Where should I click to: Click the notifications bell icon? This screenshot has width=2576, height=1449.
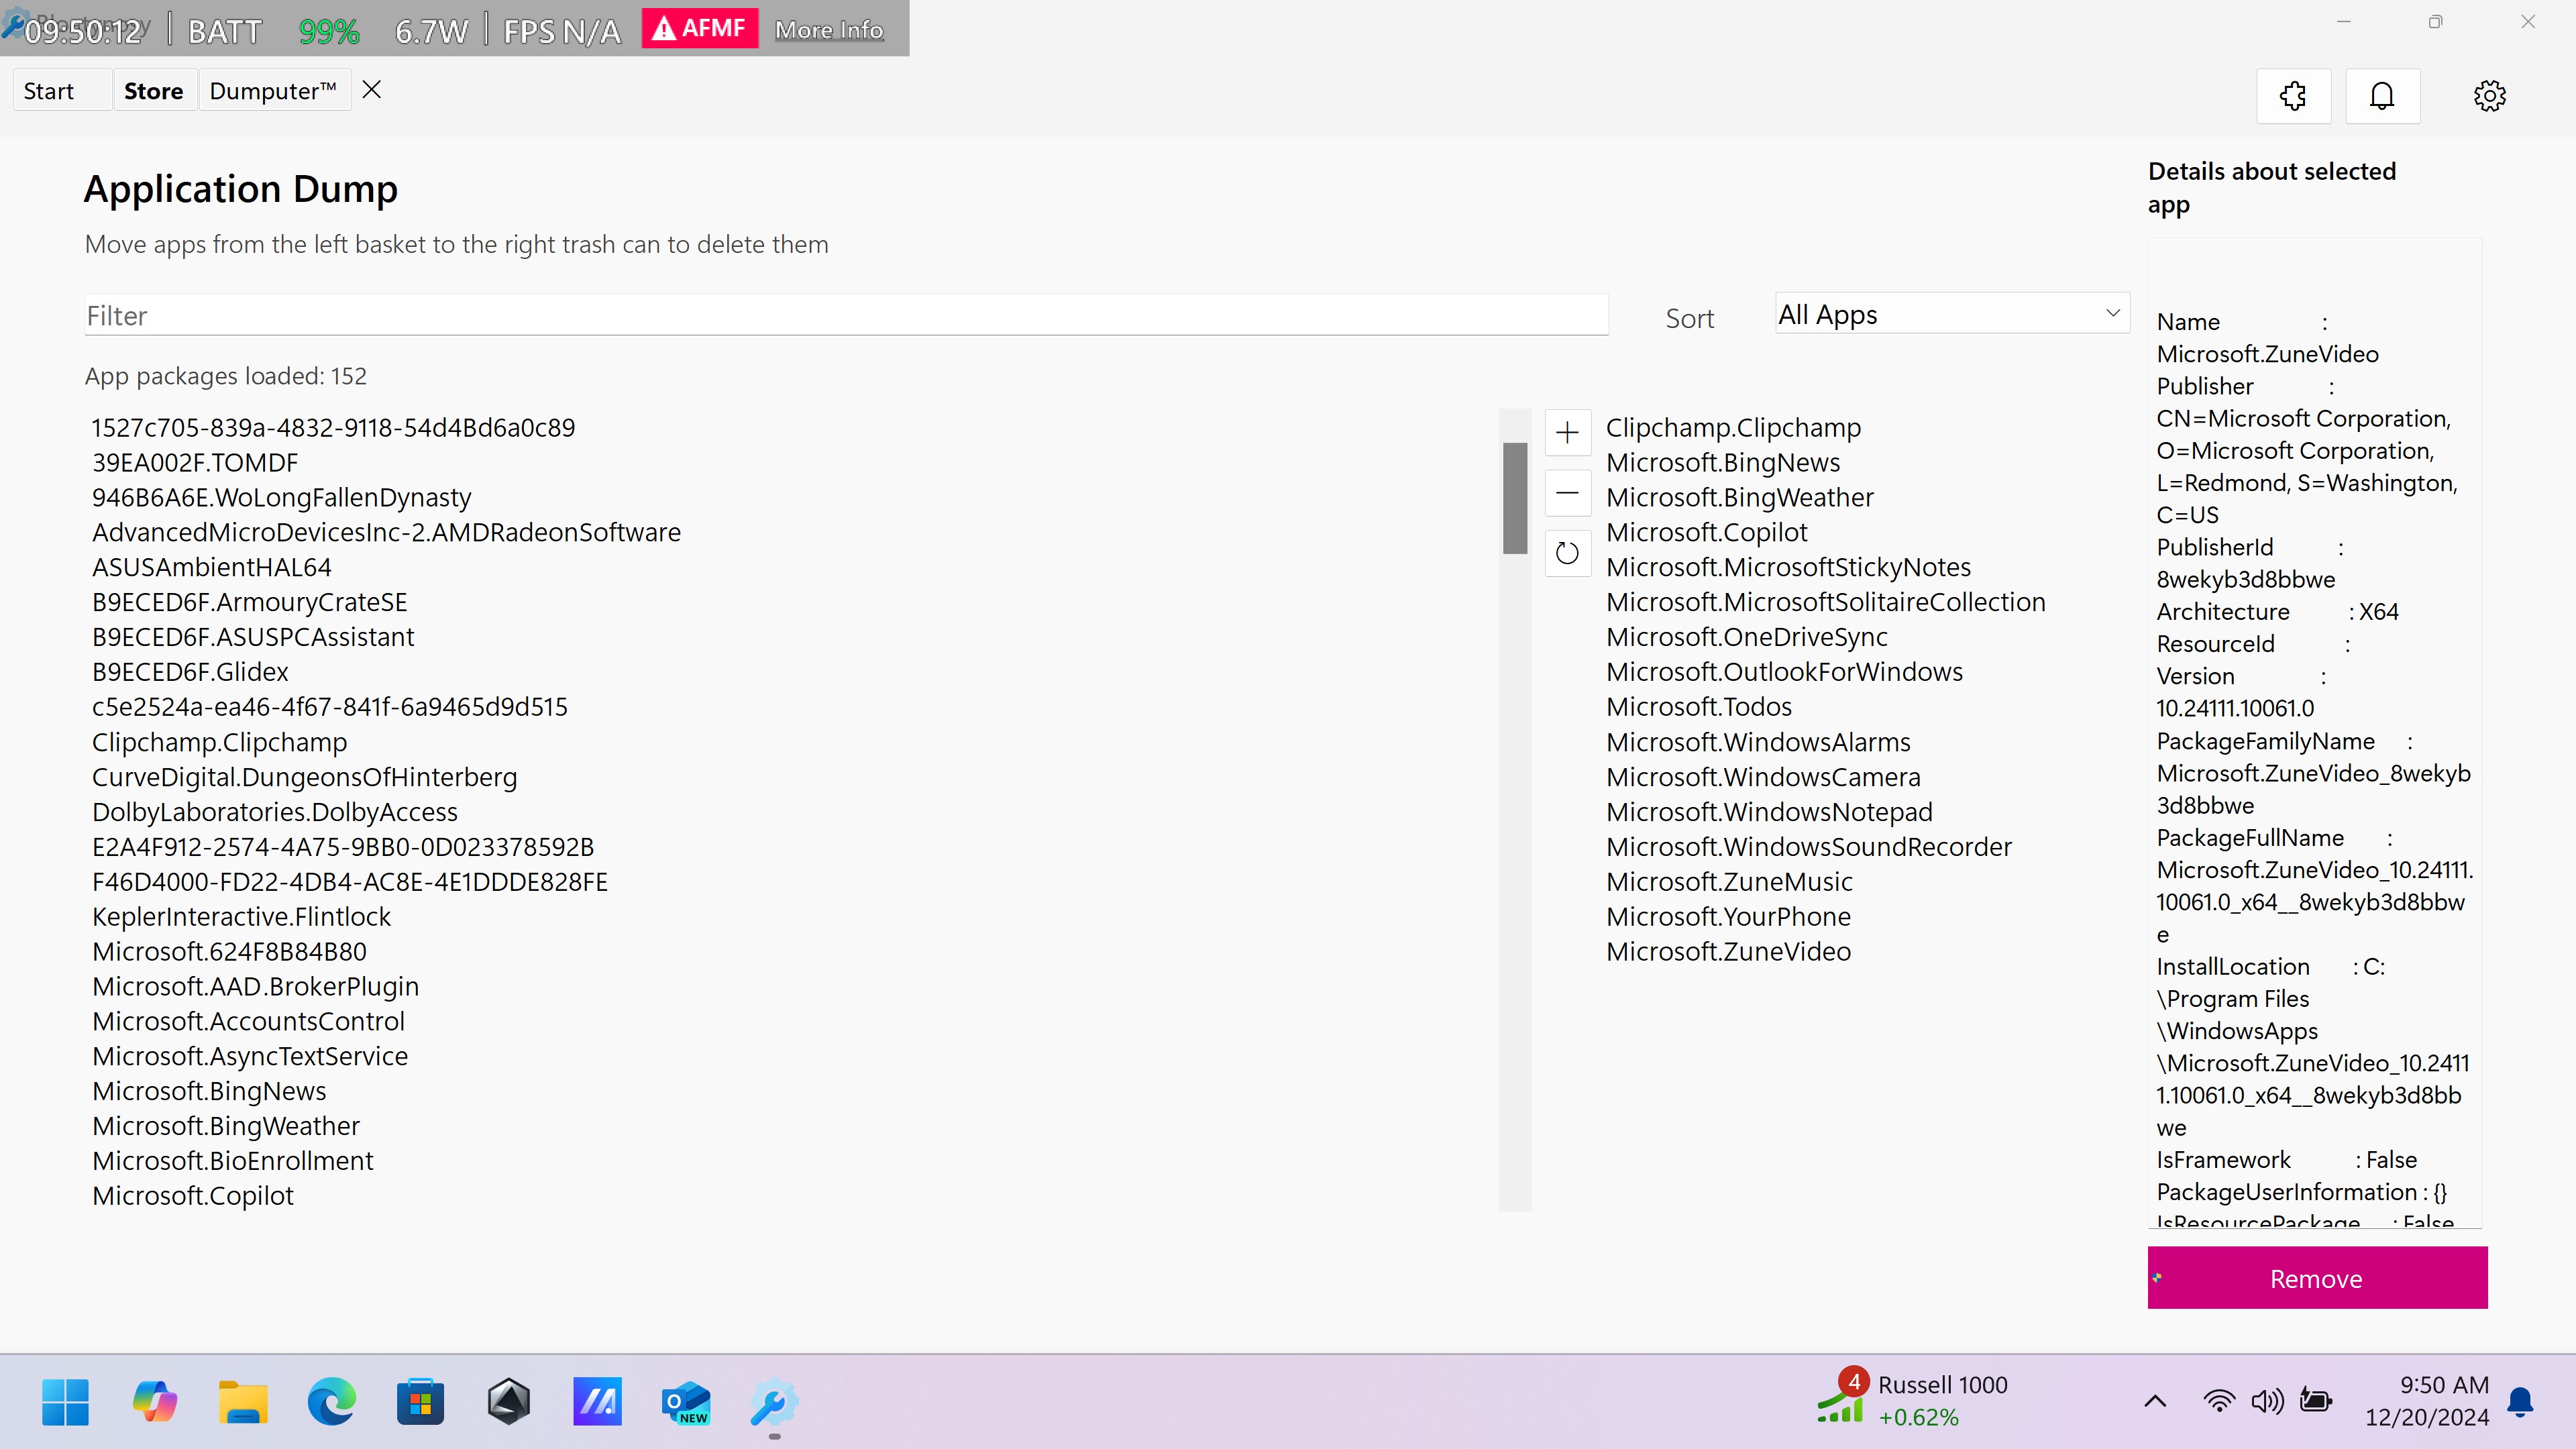pos(2383,94)
